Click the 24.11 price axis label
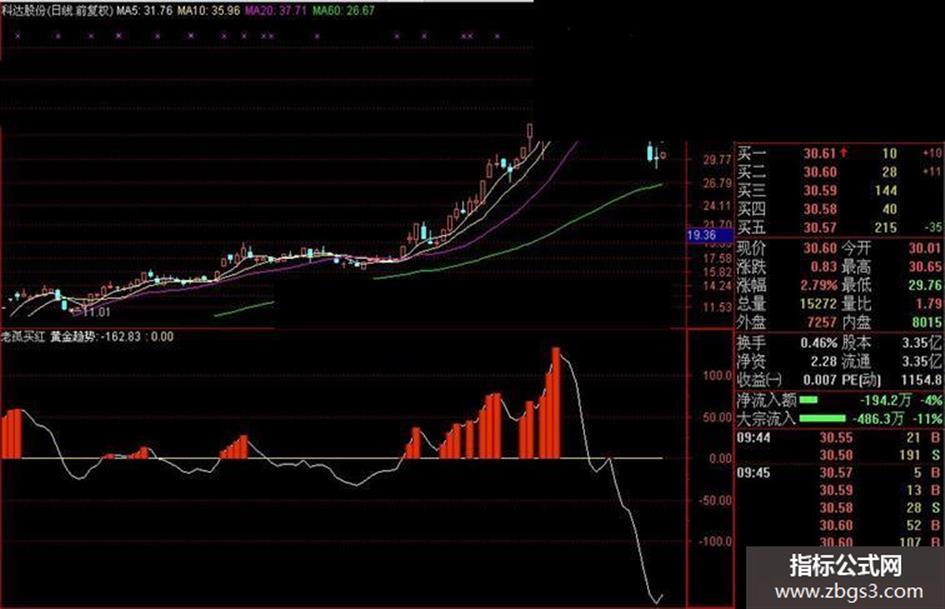Viewport: 945px width, 609px height. pos(717,206)
